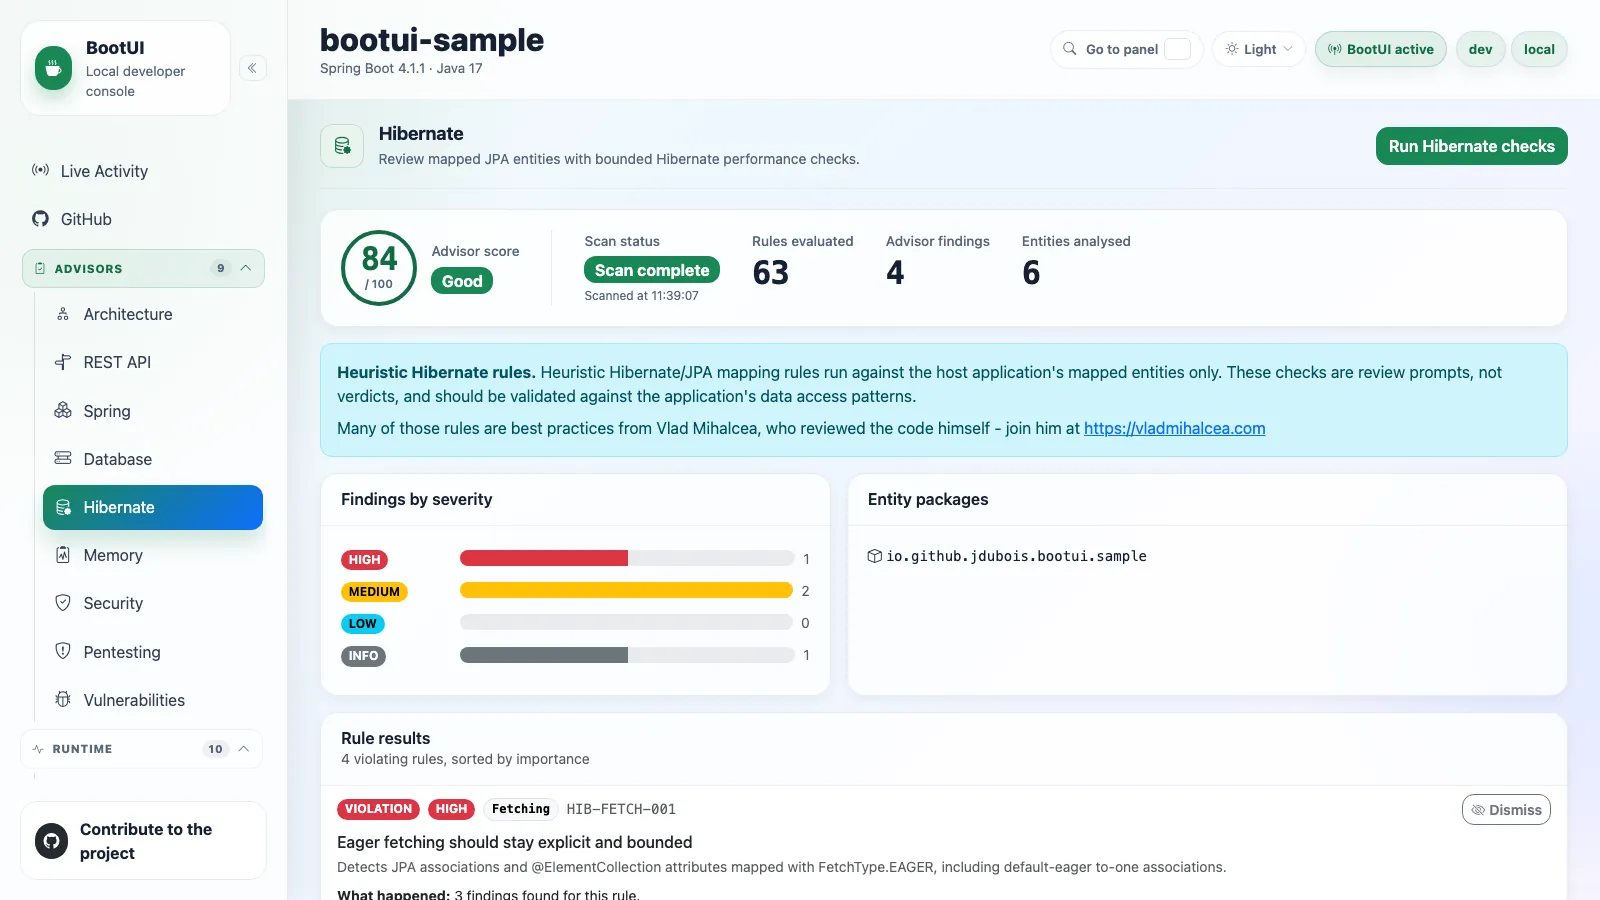Open the Memory advisor
The image size is (1600, 900).
pos(153,555)
